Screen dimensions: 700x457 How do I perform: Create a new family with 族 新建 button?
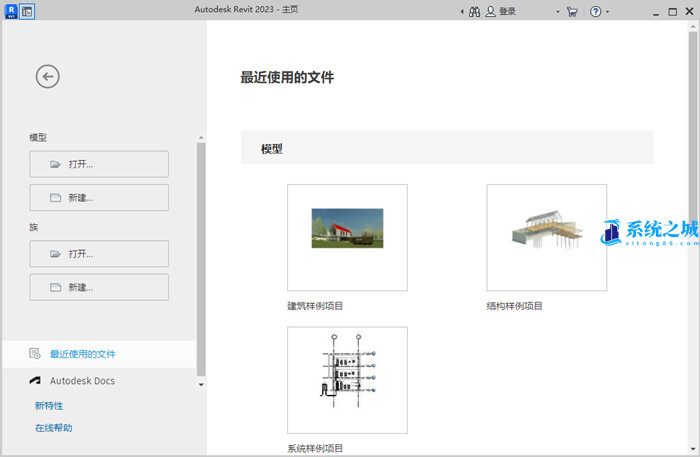[x=99, y=287]
